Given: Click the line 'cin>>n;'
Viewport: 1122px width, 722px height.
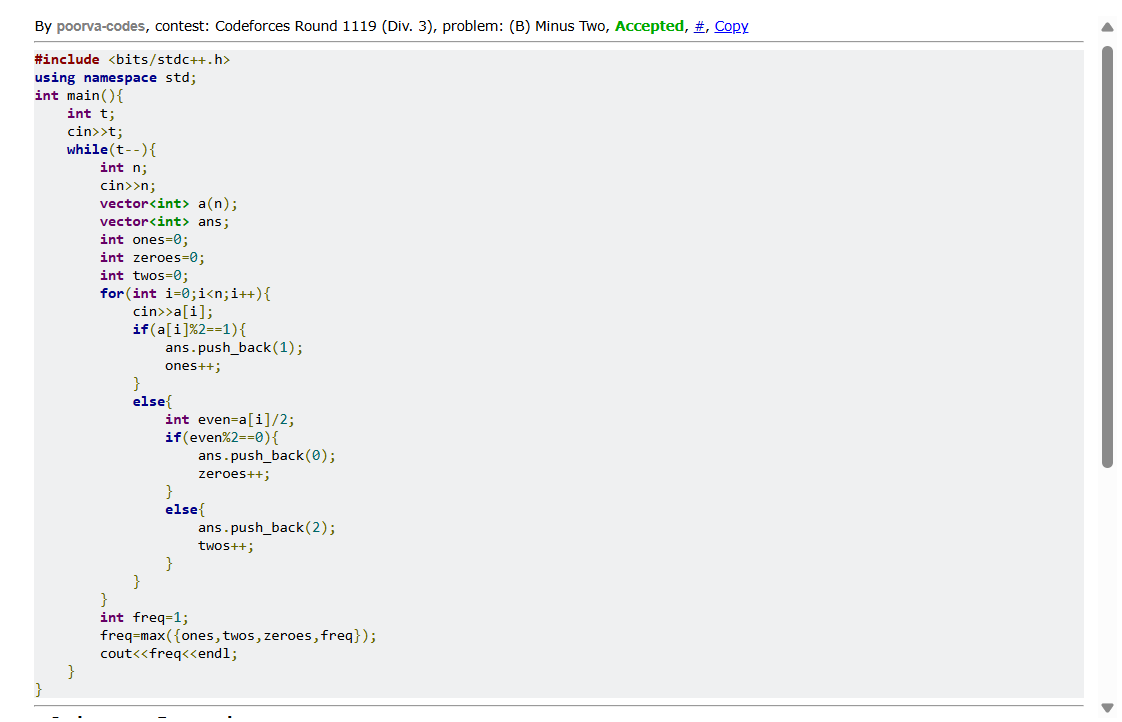Looking at the screenshot, I should [x=128, y=185].
